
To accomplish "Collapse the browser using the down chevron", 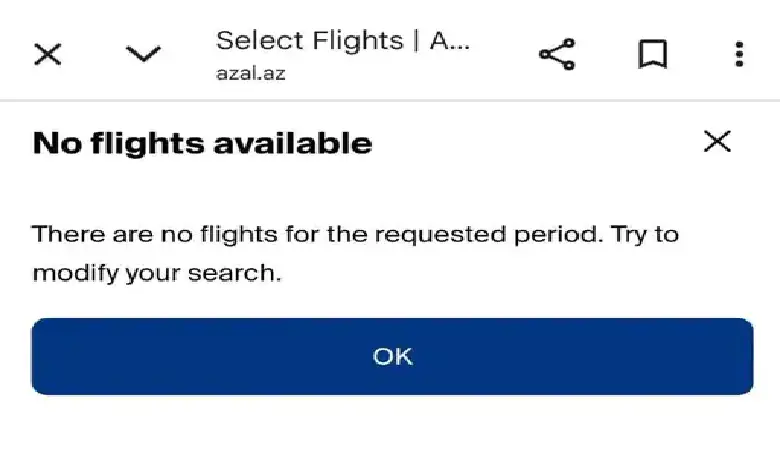I will click(143, 54).
